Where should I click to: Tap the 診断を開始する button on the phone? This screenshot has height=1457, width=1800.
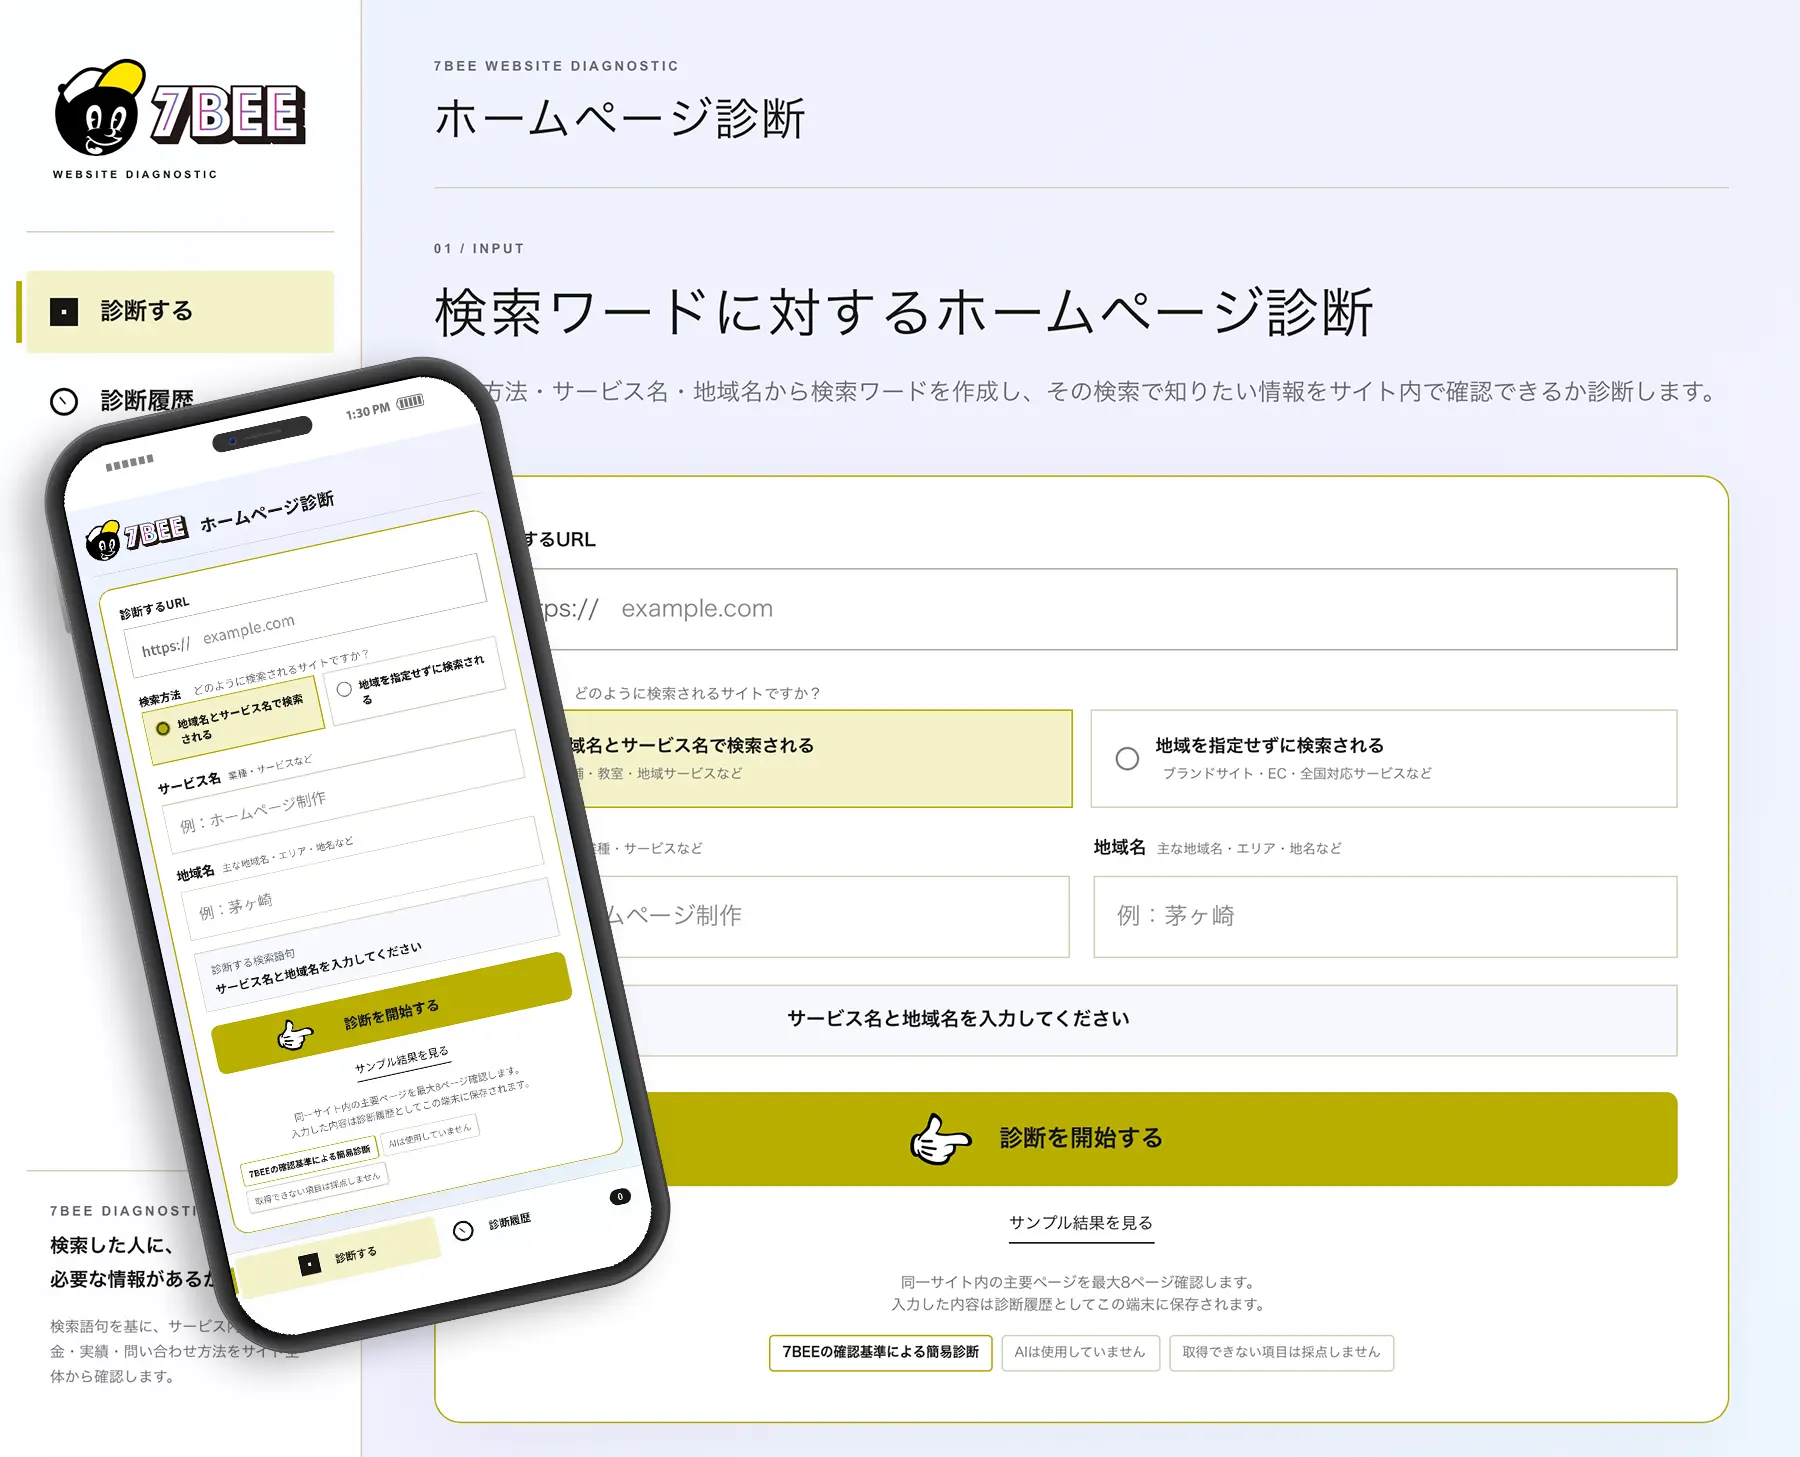tap(391, 1014)
